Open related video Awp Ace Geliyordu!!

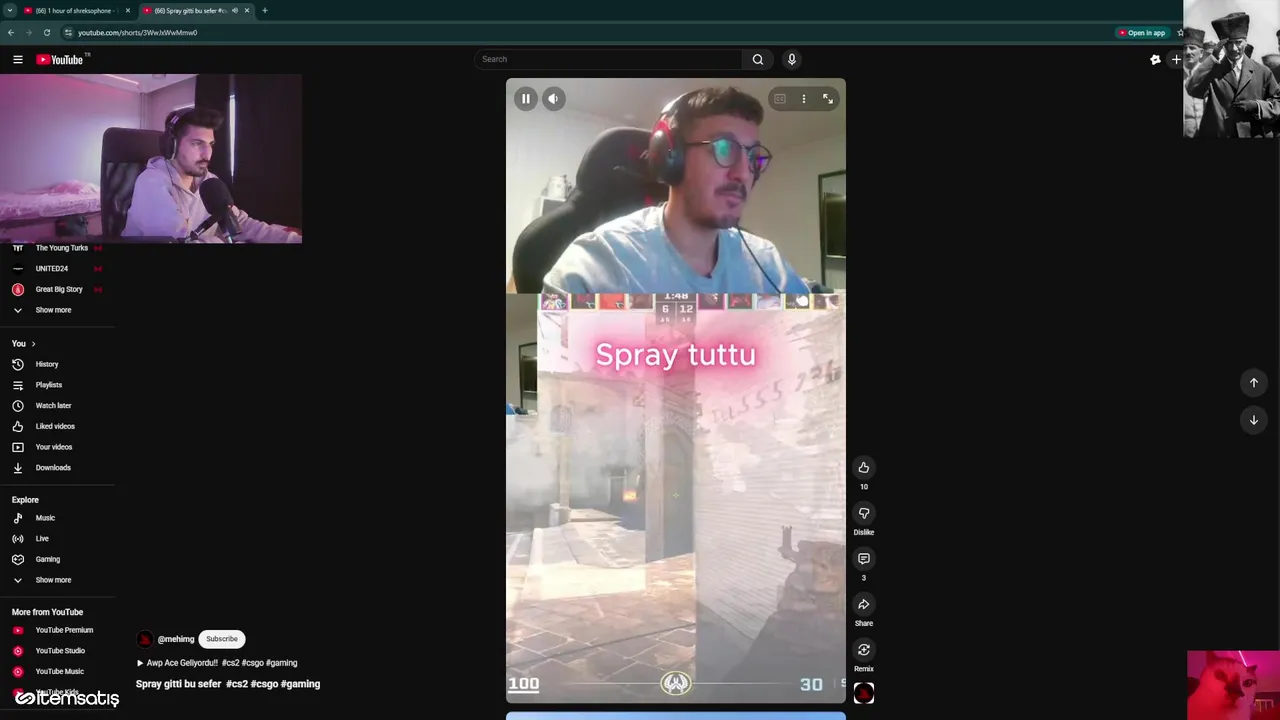(216, 663)
